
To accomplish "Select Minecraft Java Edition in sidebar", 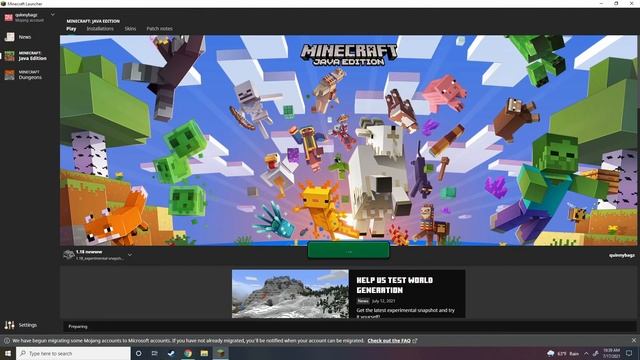I will [26, 56].
